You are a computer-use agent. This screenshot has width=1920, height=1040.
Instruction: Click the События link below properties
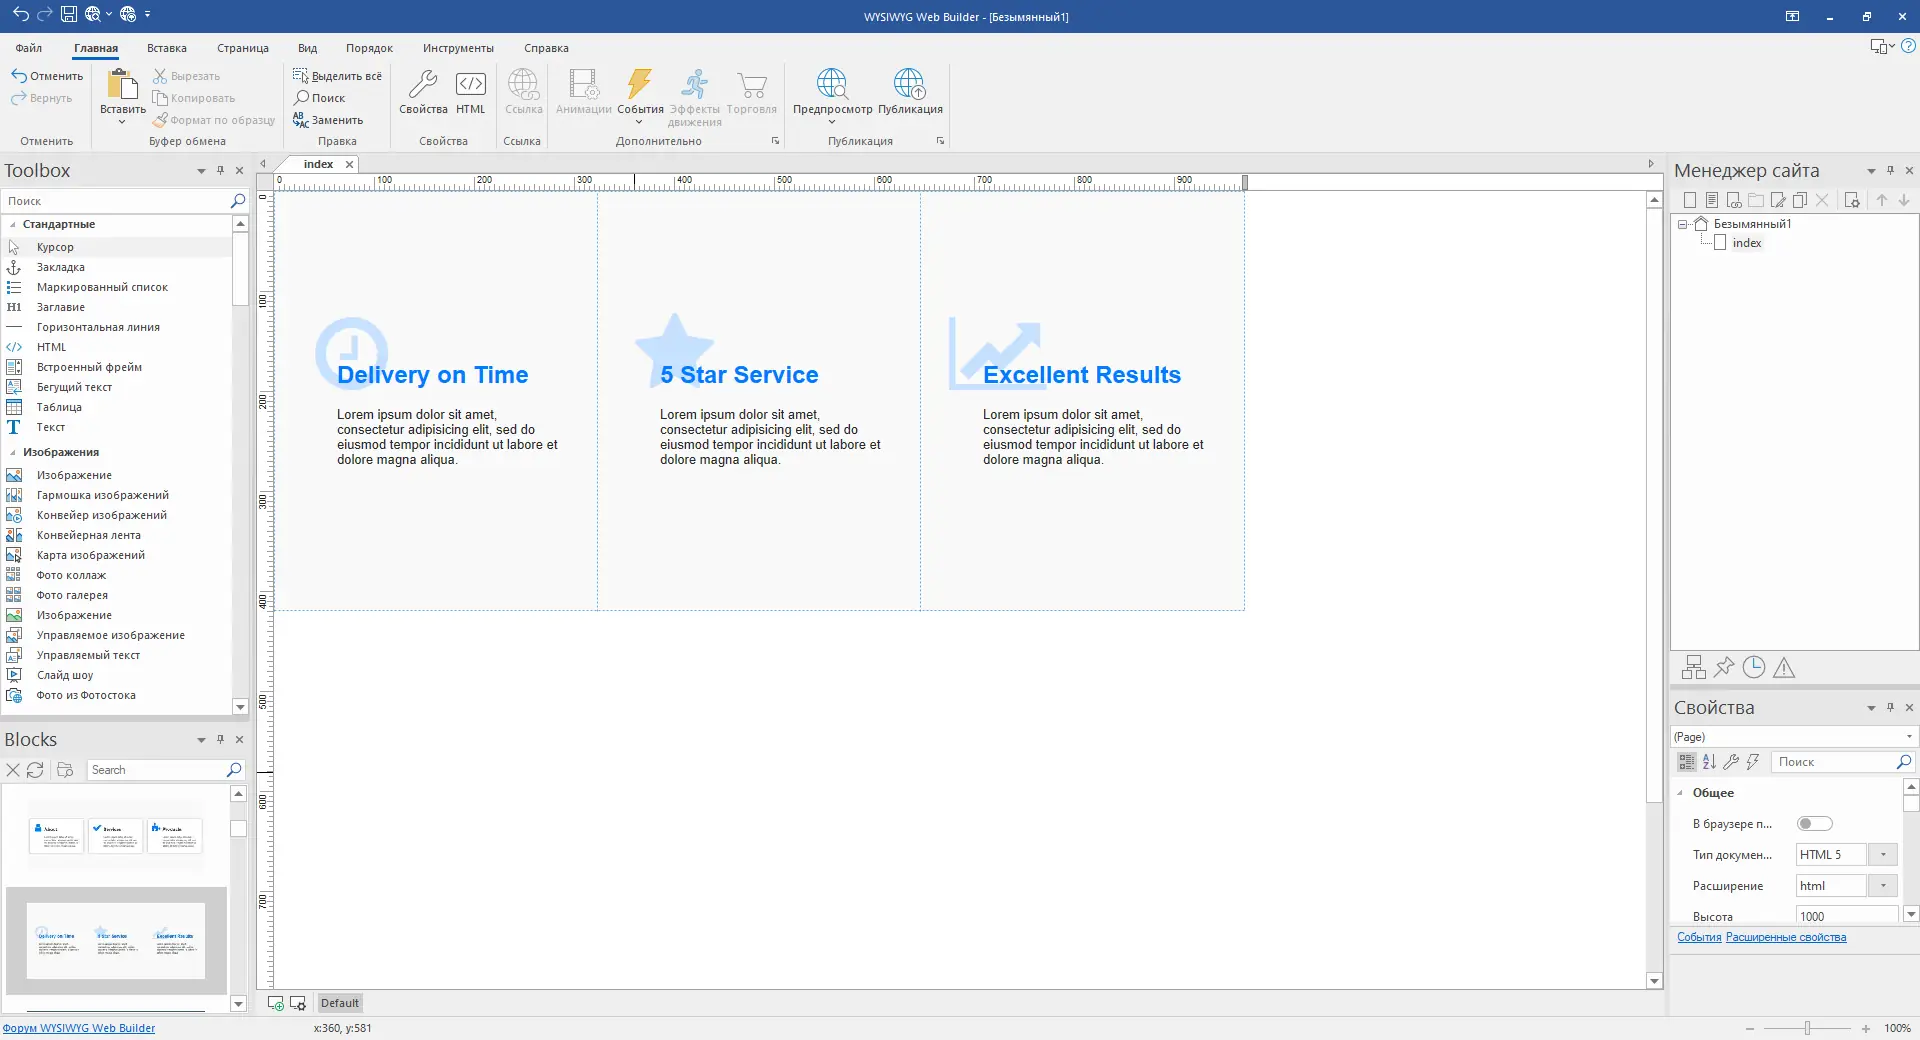(x=1699, y=937)
